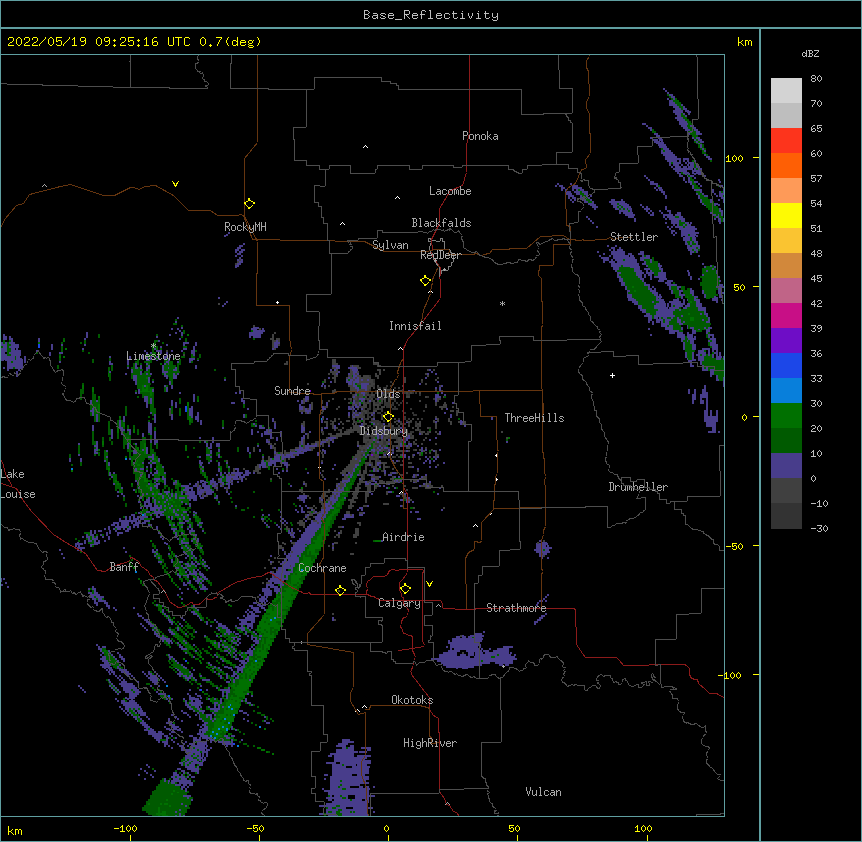Screen dimensions: 862x842
Task: Click the Sylvan label
Action: click(390, 245)
